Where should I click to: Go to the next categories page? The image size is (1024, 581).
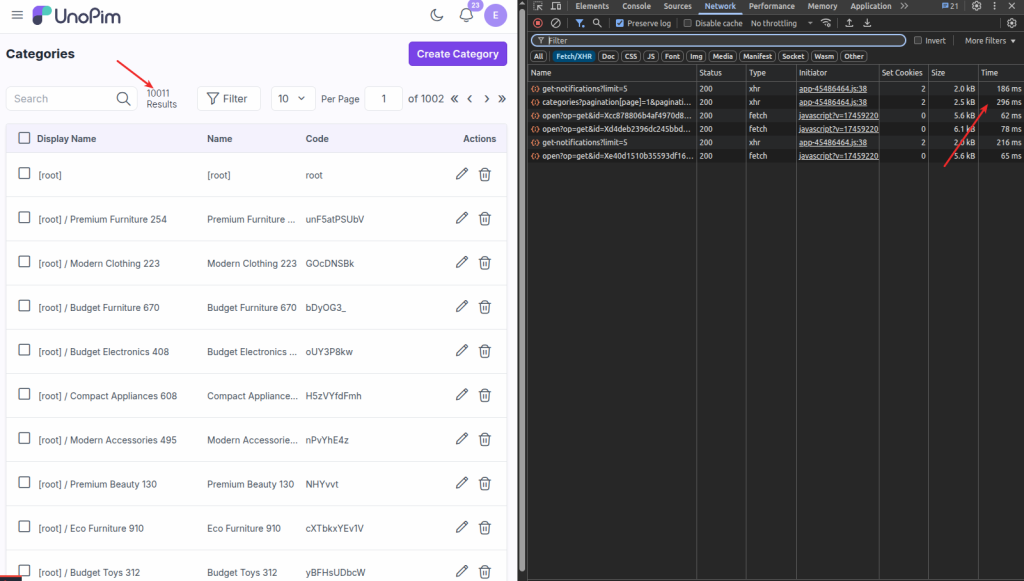coord(487,99)
